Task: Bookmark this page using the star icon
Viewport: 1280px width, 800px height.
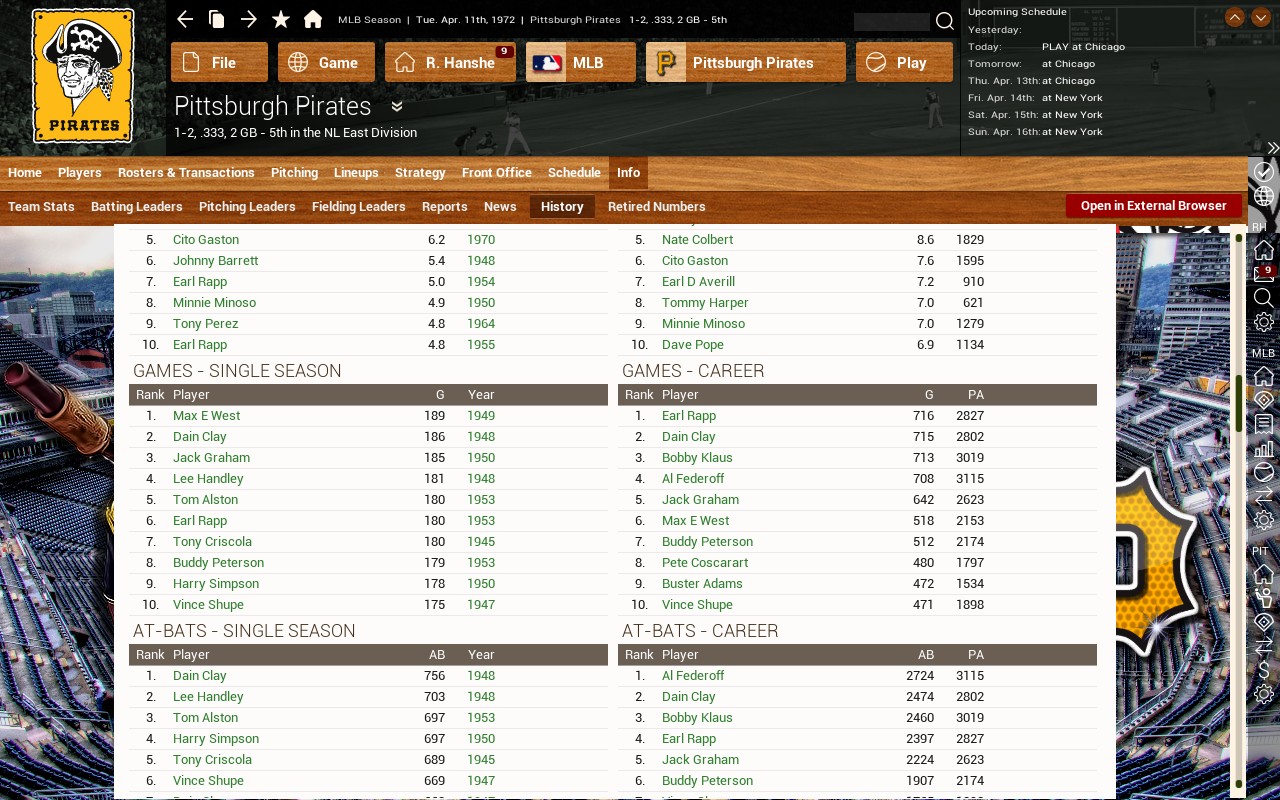Action: point(280,19)
